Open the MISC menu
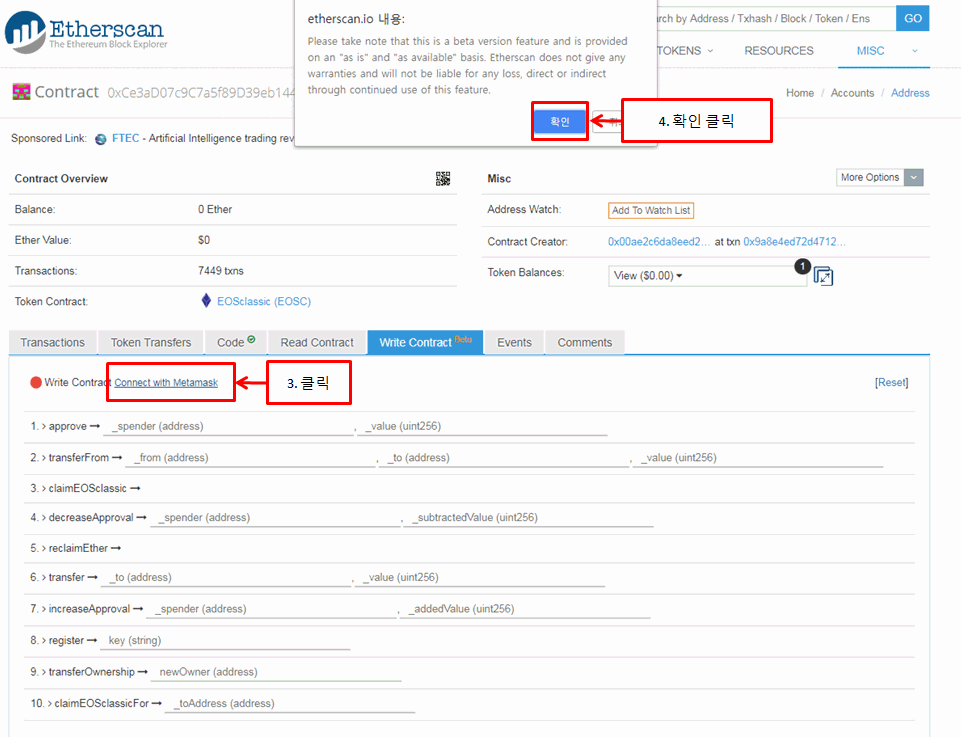This screenshot has height=737, width=961. 870,51
